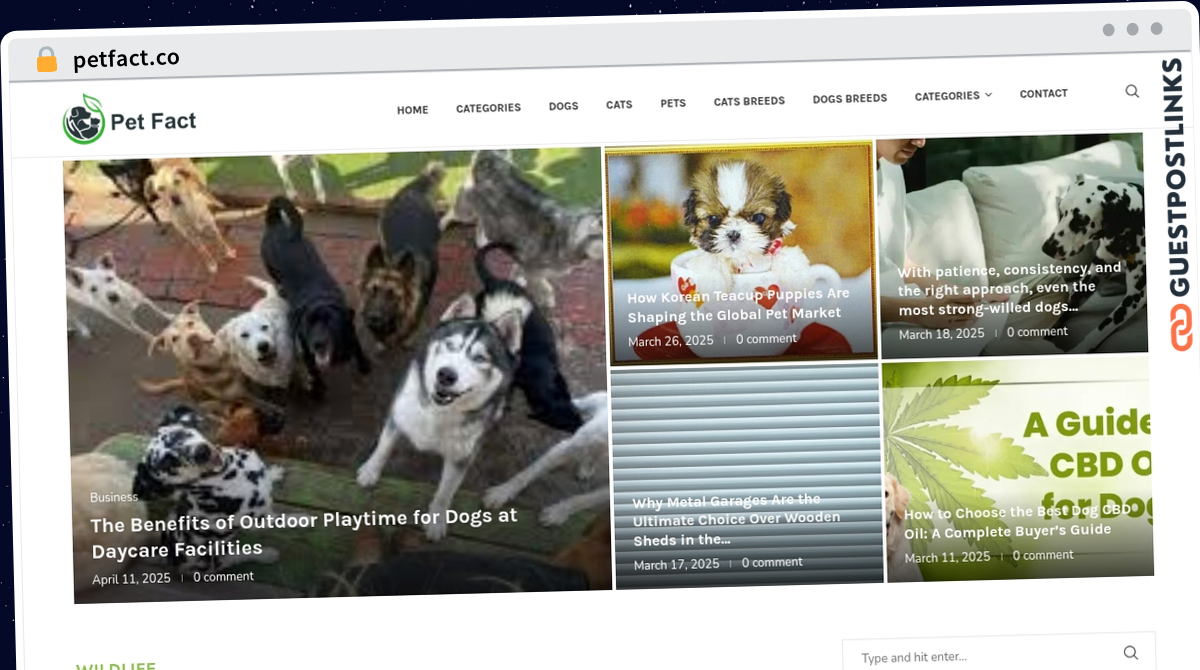This screenshot has width=1200, height=670.
Task: Click the March 11, 2025 date
Action: click(947, 557)
